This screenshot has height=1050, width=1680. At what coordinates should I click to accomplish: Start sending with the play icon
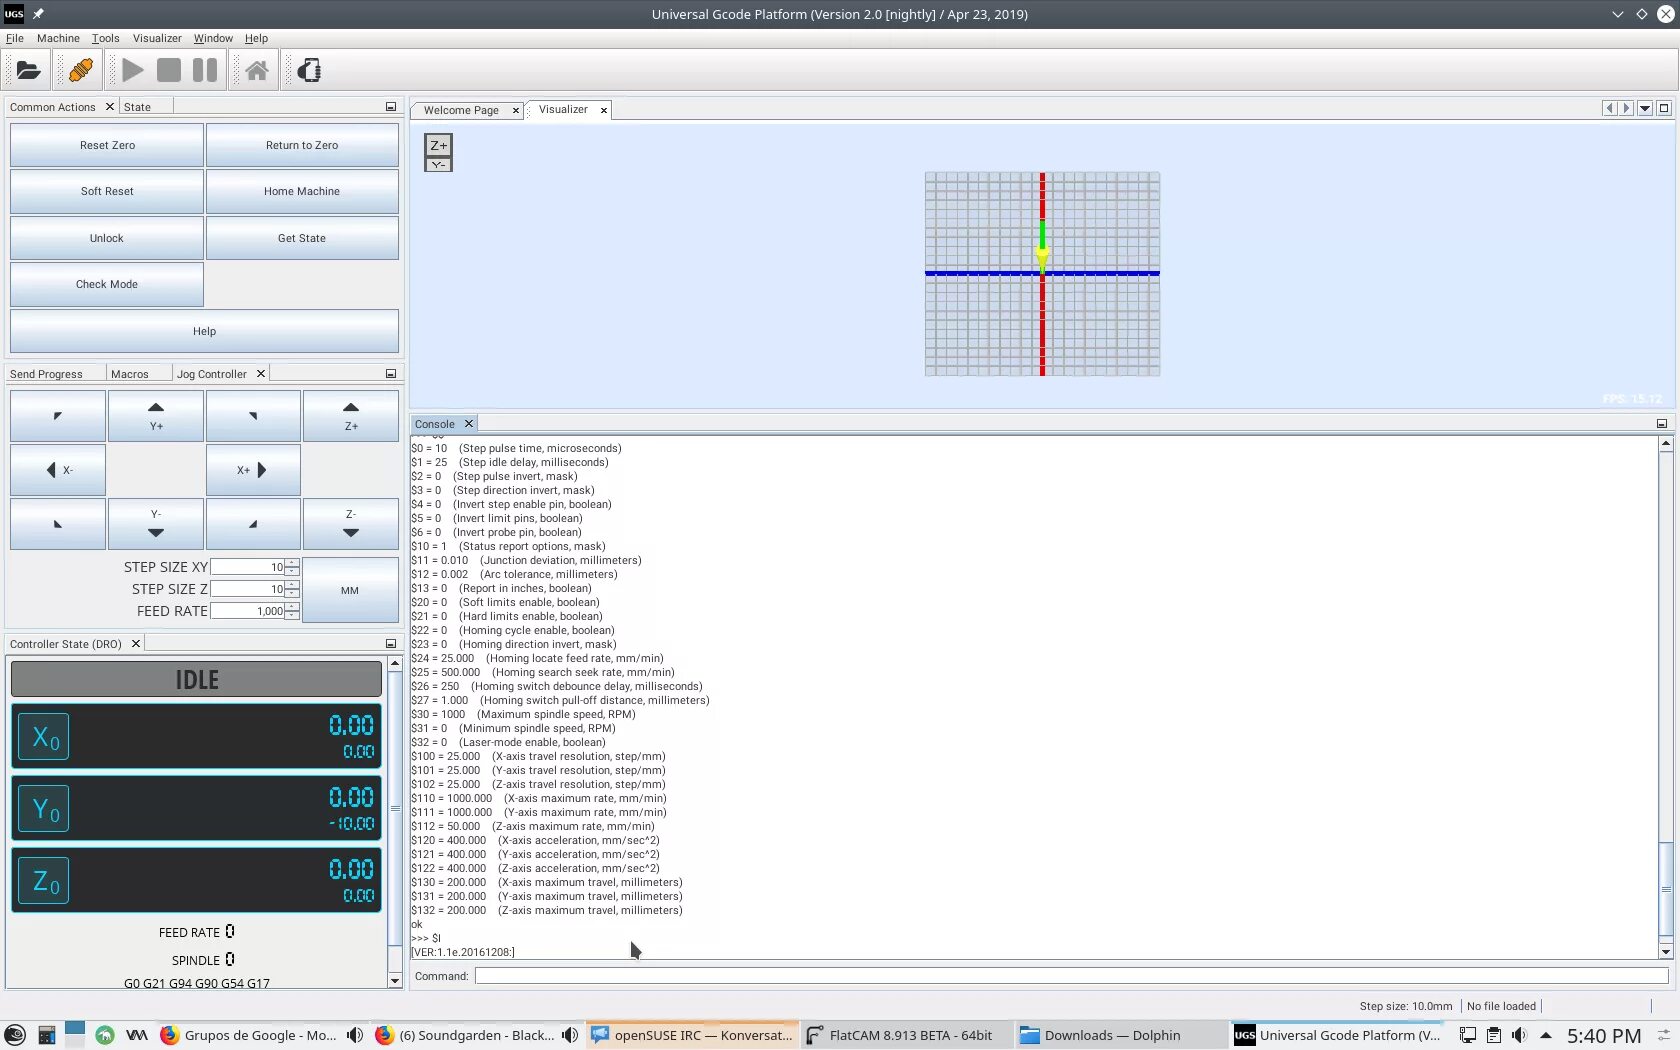[x=133, y=70]
